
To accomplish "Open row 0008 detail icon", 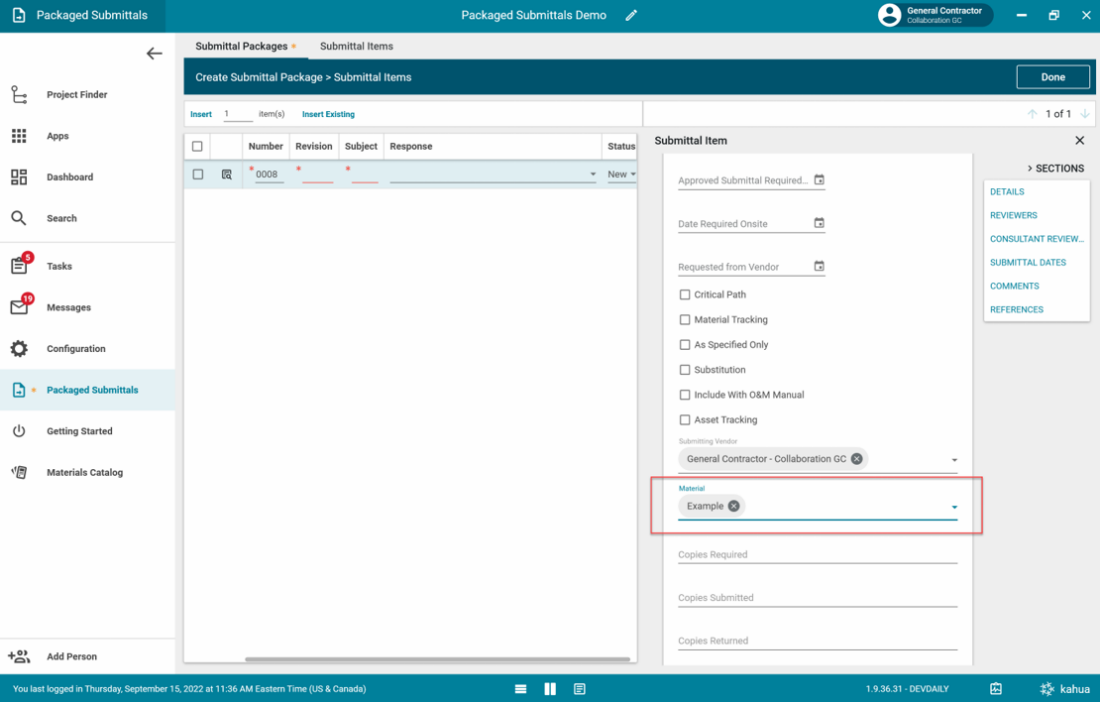I will [226, 174].
